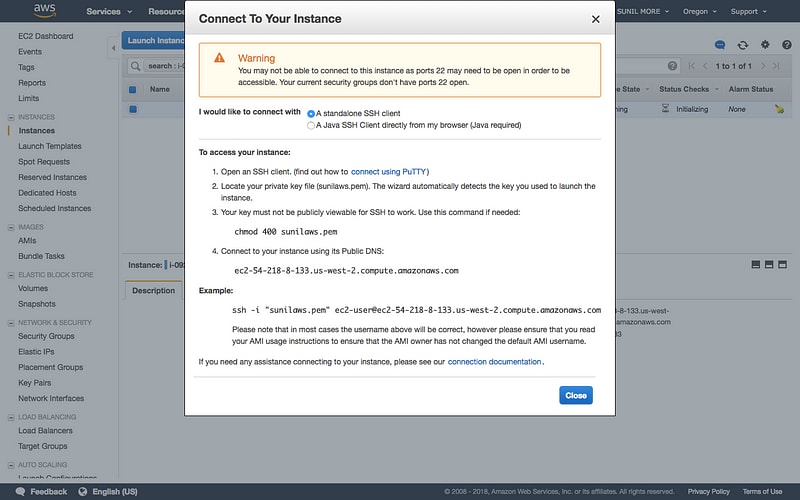800x500 pixels.
Task: Open Key Pairs in sidebar
Action: (34, 383)
